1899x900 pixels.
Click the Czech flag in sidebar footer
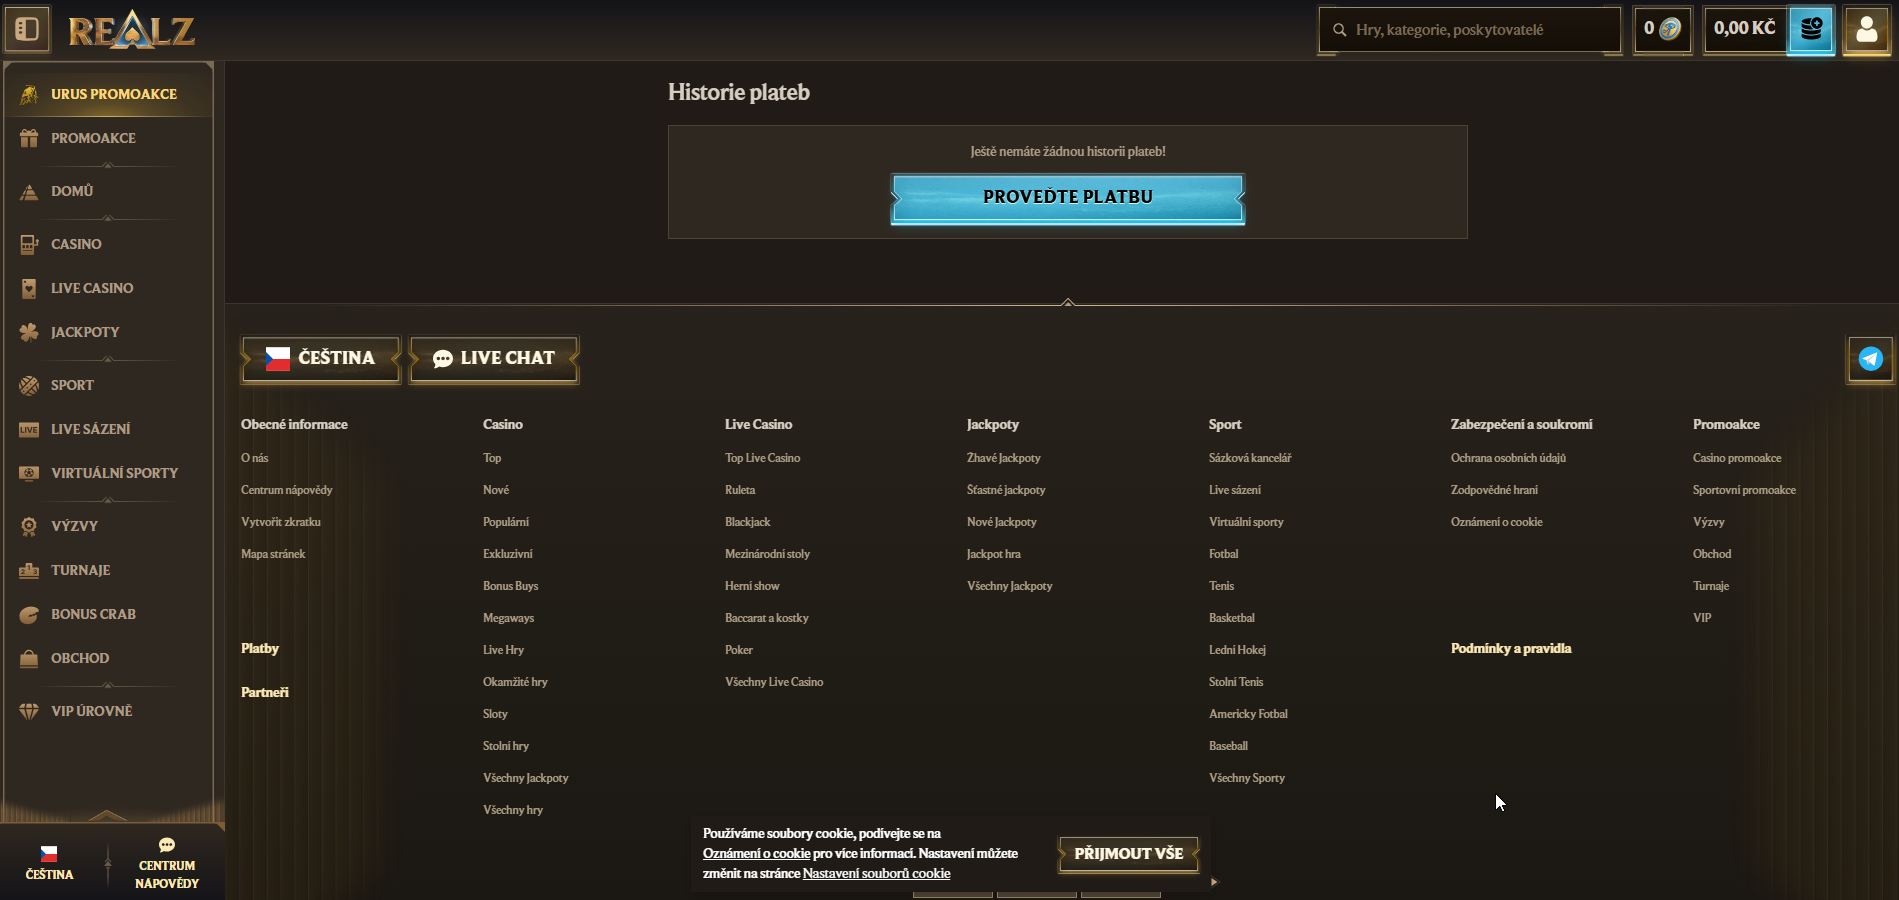click(49, 854)
